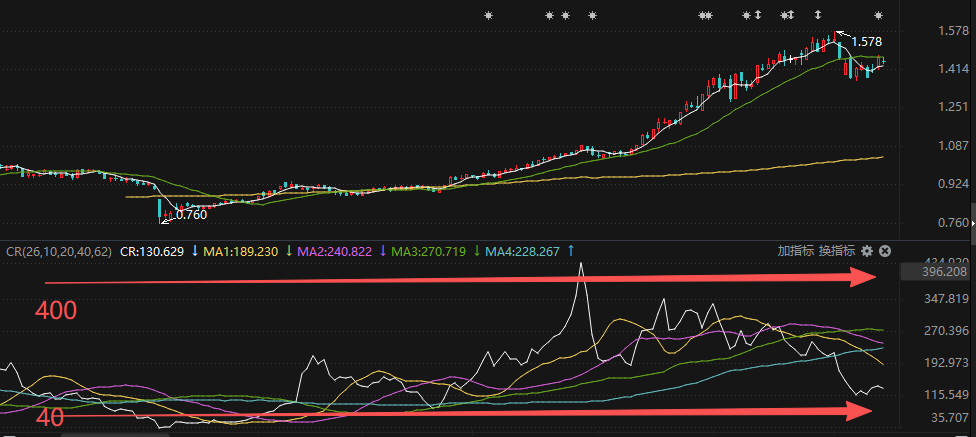Click the 0.760 low price label
The width and height of the screenshot is (976, 437).
click(191, 214)
